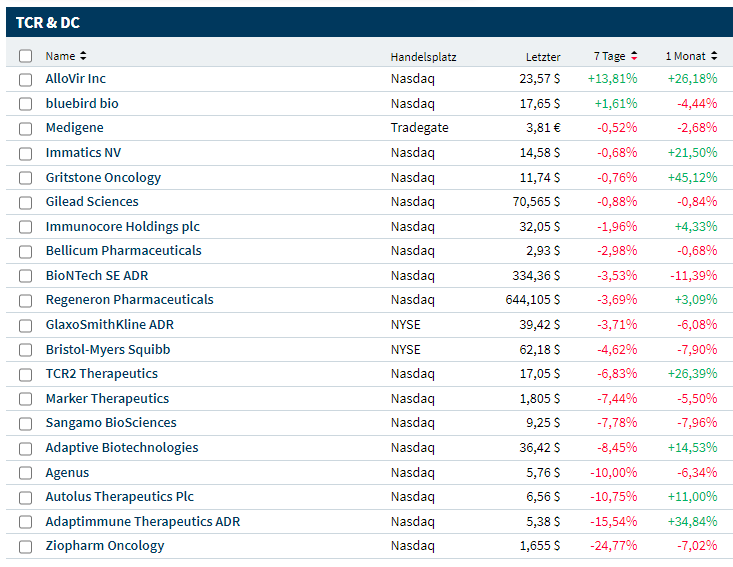Tick the select-all checkbox in header
Image resolution: width=733 pixels, height=567 pixels.
click(25, 56)
